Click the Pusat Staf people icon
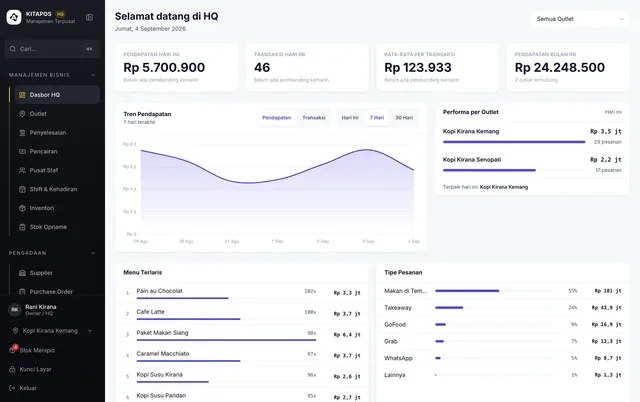Screen dimensions: 640x402 tap(22, 170)
